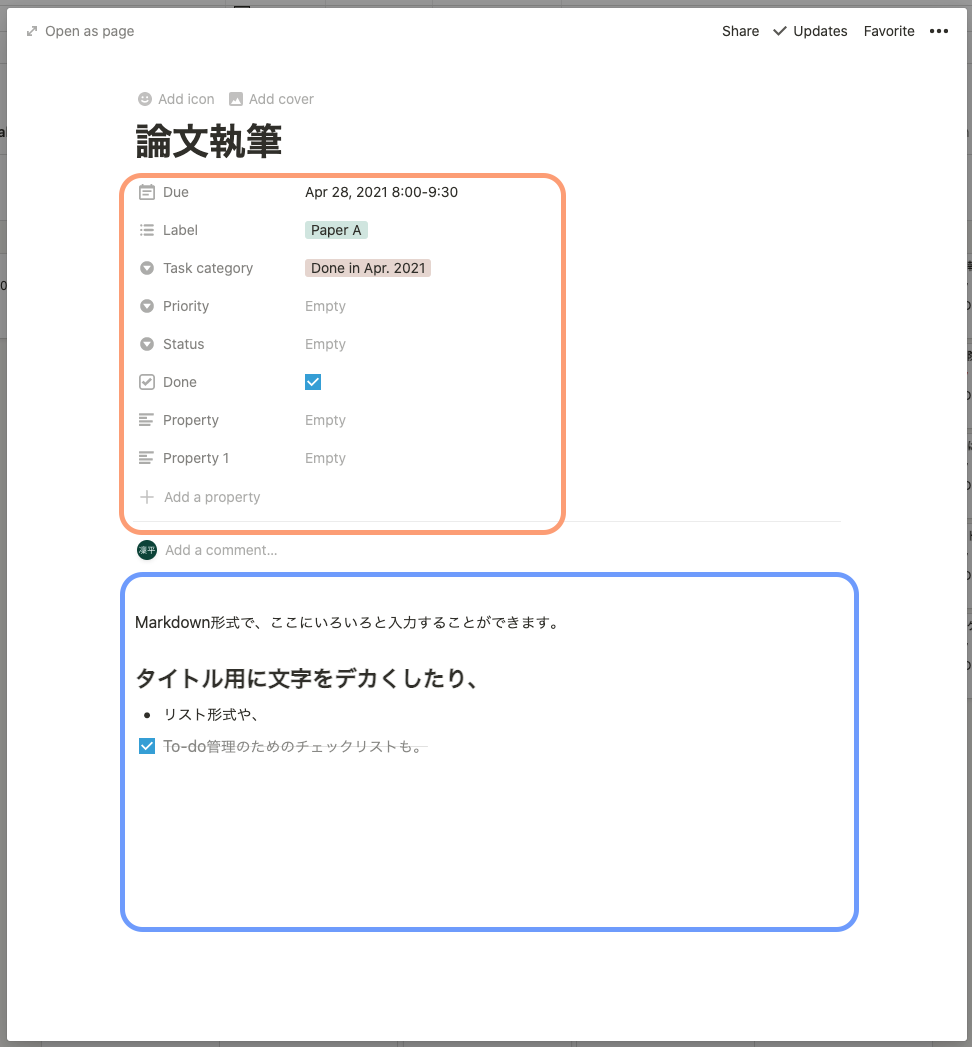Viewport: 972px width, 1047px height.
Task: Click the Status property icon
Action: tap(146, 344)
